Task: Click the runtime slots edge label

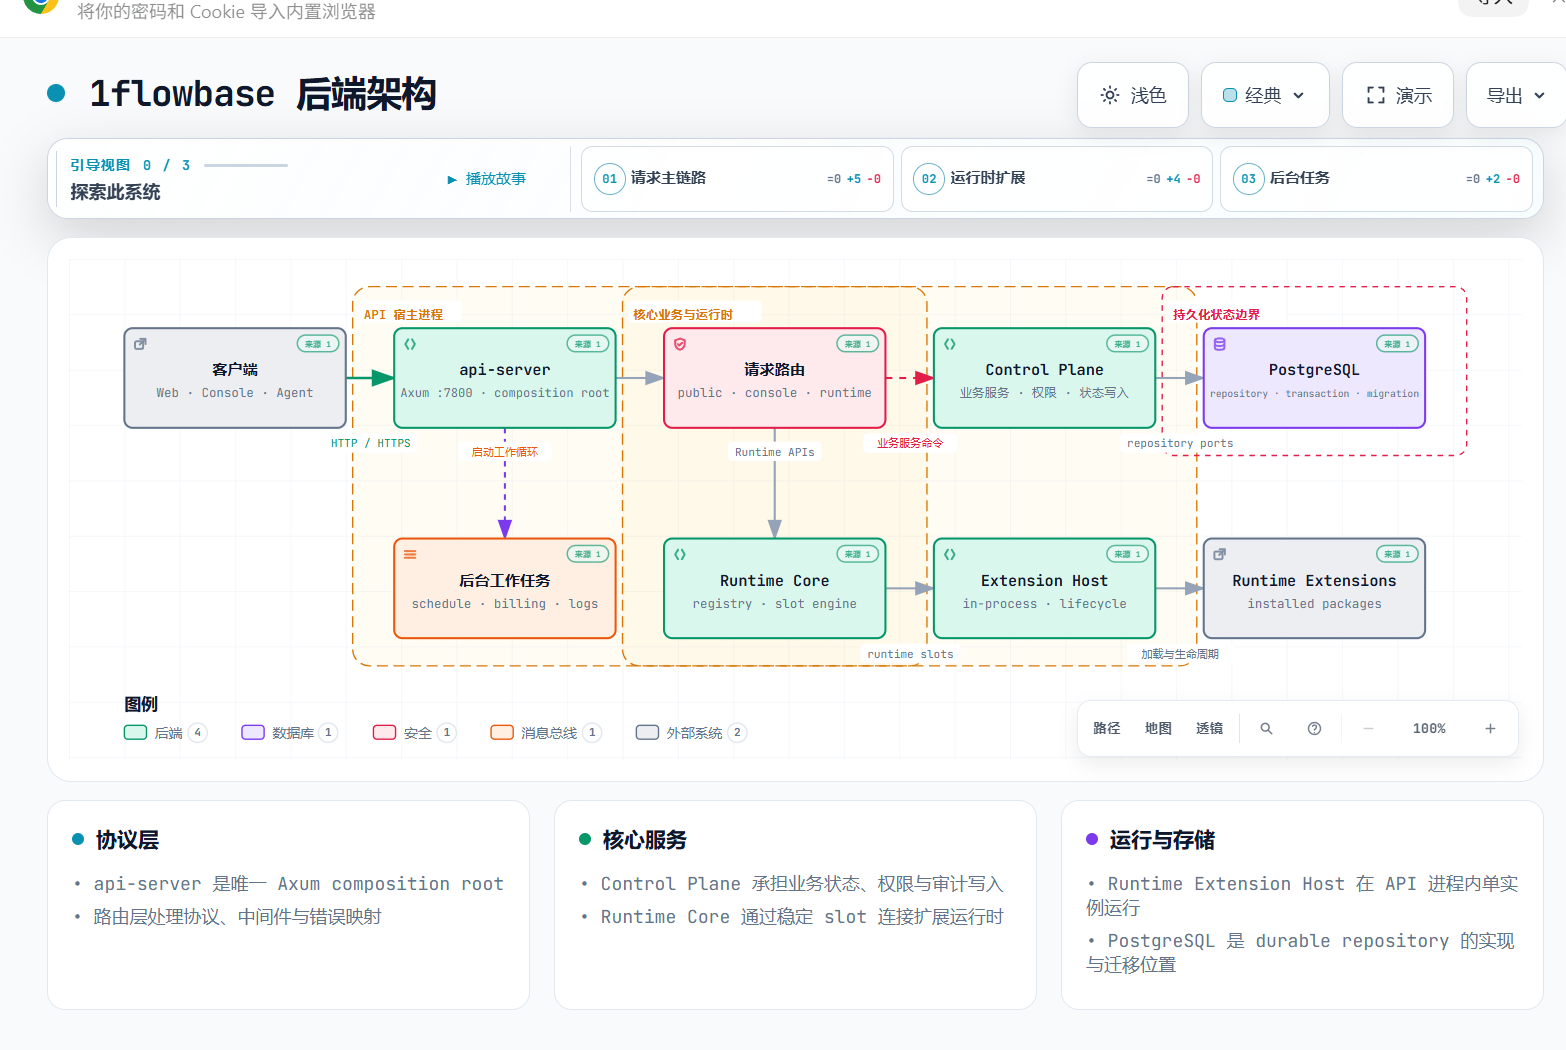Action: click(910, 654)
